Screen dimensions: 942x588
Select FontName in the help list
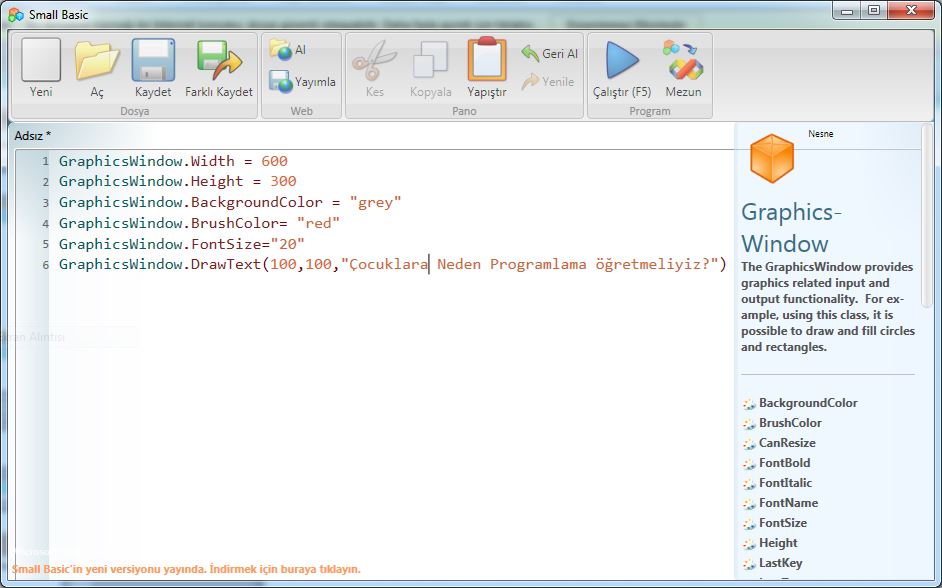788,503
